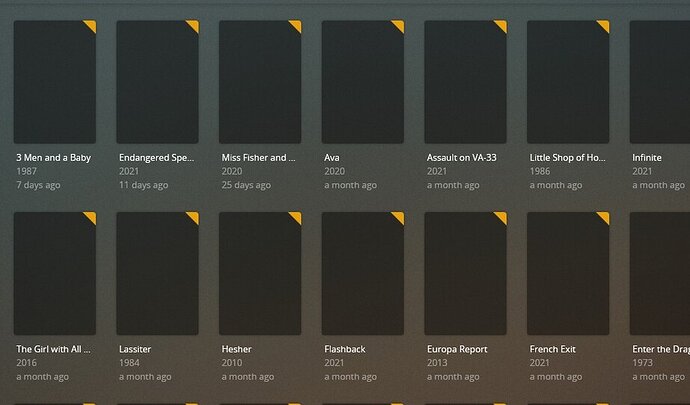Open the Enter the Drag... poster
Viewport: 690px width, 405px height.
pyautogui.click(x=660, y=273)
